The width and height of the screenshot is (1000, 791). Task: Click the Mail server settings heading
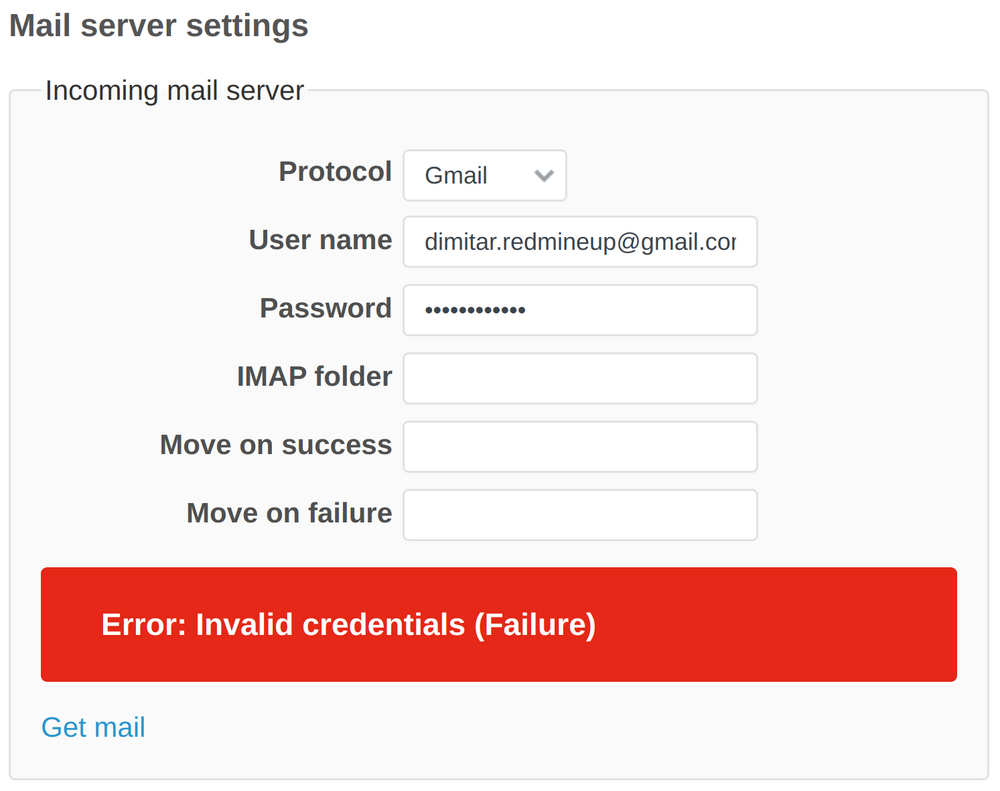click(159, 26)
